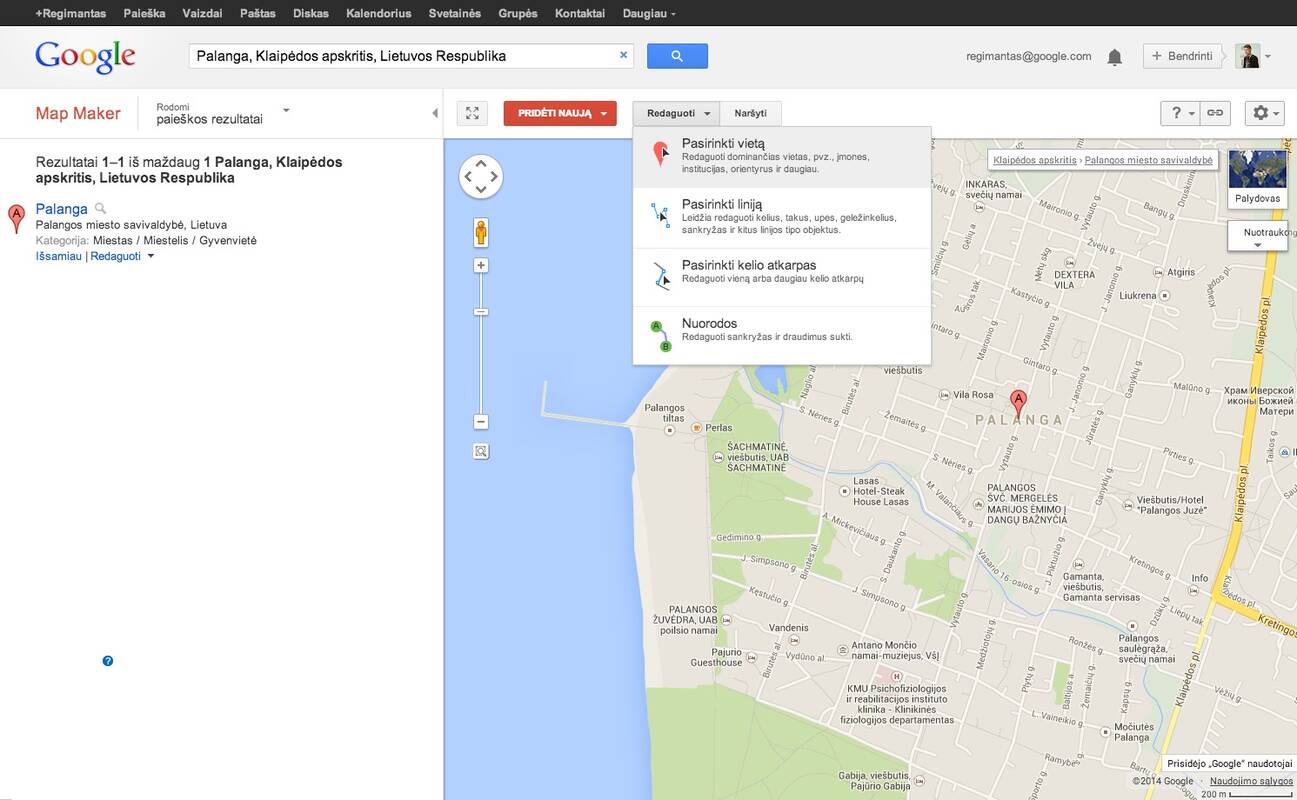Image resolution: width=1297 pixels, height=800 pixels.
Task: Zoom in using the plus button
Action: (481, 266)
